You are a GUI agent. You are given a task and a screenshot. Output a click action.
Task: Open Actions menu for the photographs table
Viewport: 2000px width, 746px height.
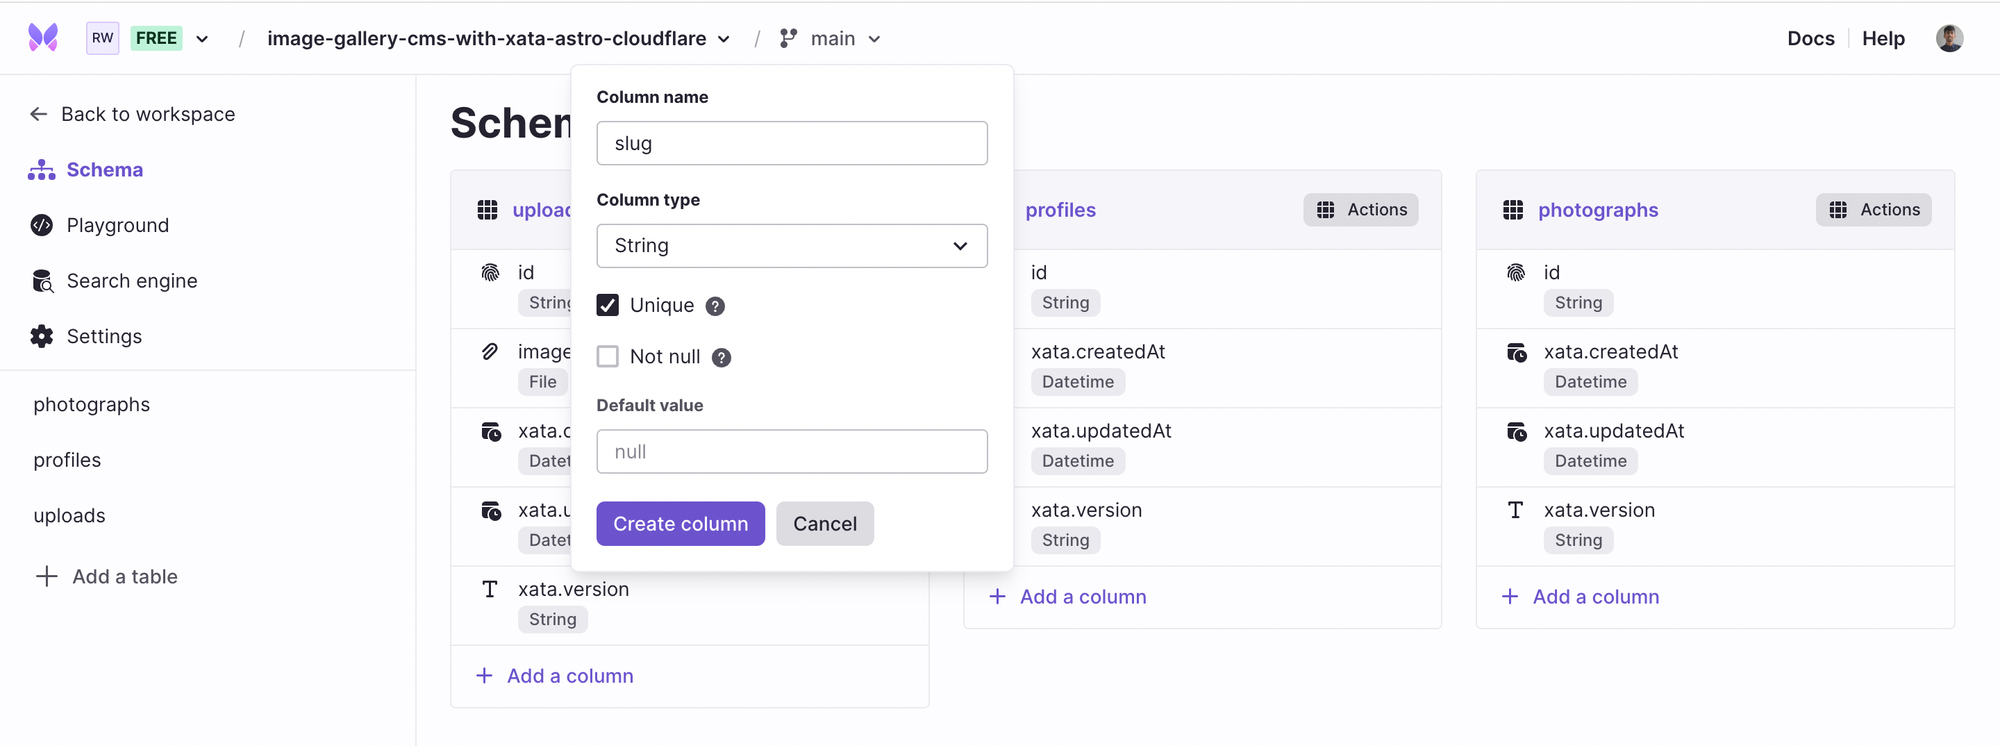point(1873,210)
